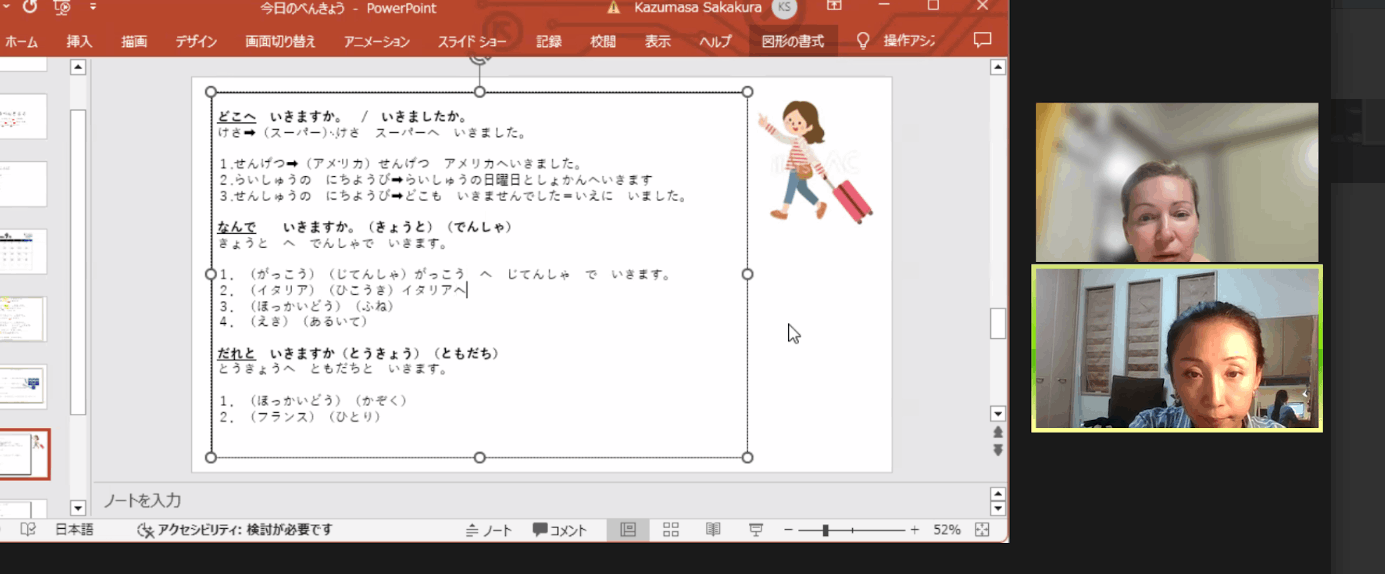Click the zoom slider handle
1385x574 pixels.
pos(825,530)
